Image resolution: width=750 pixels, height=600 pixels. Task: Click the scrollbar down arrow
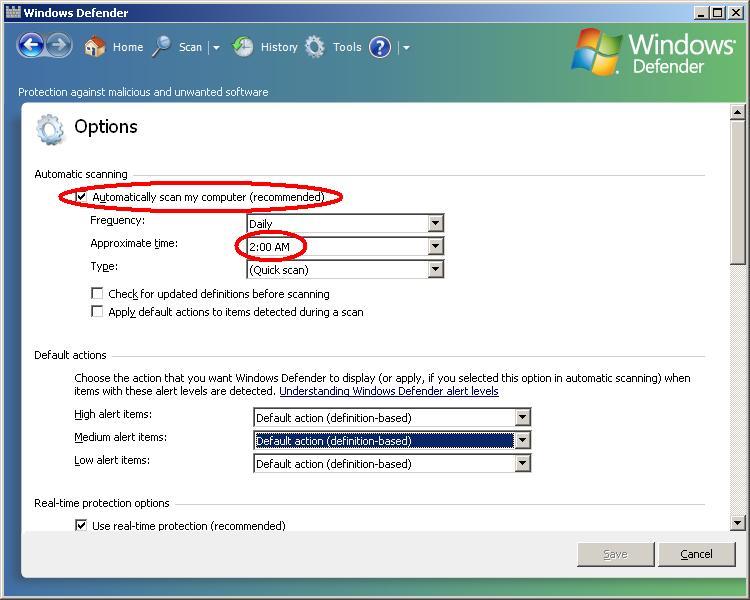tap(738, 522)
